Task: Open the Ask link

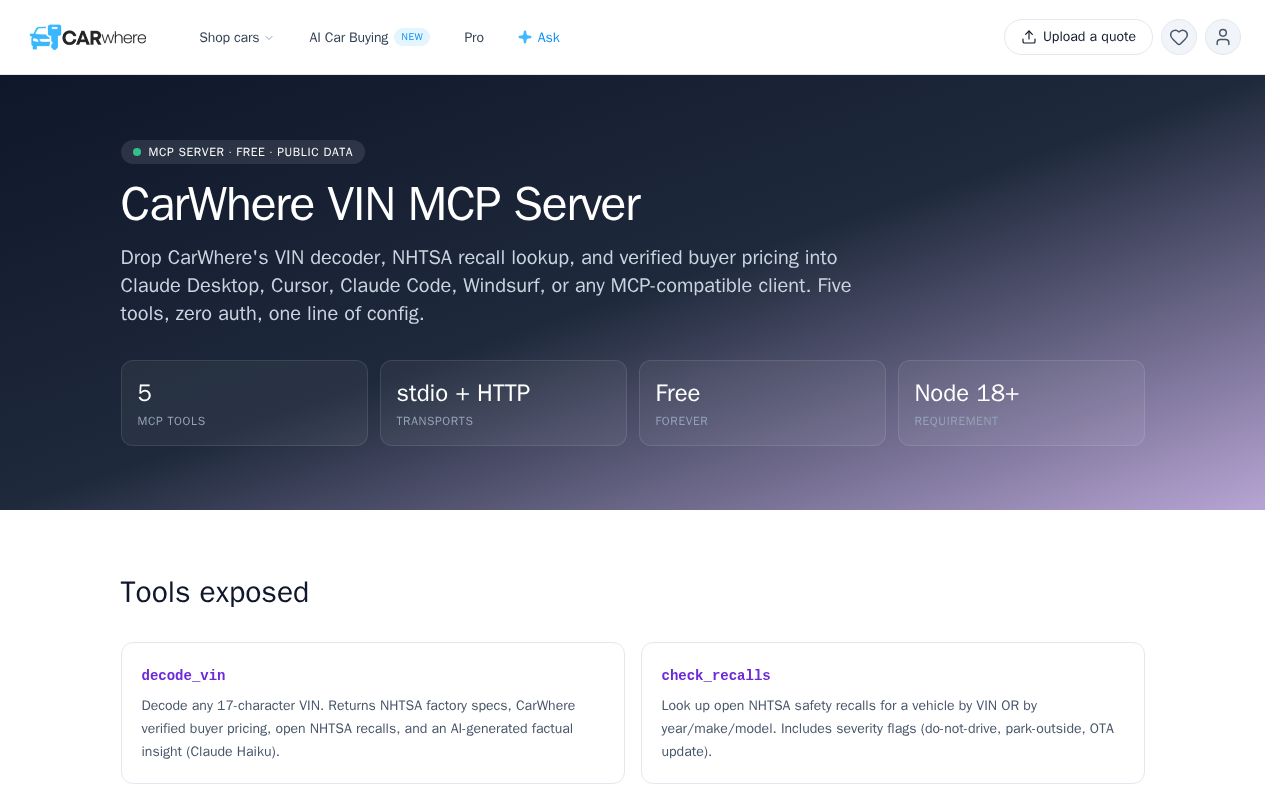Action: [x=539, y=37]
